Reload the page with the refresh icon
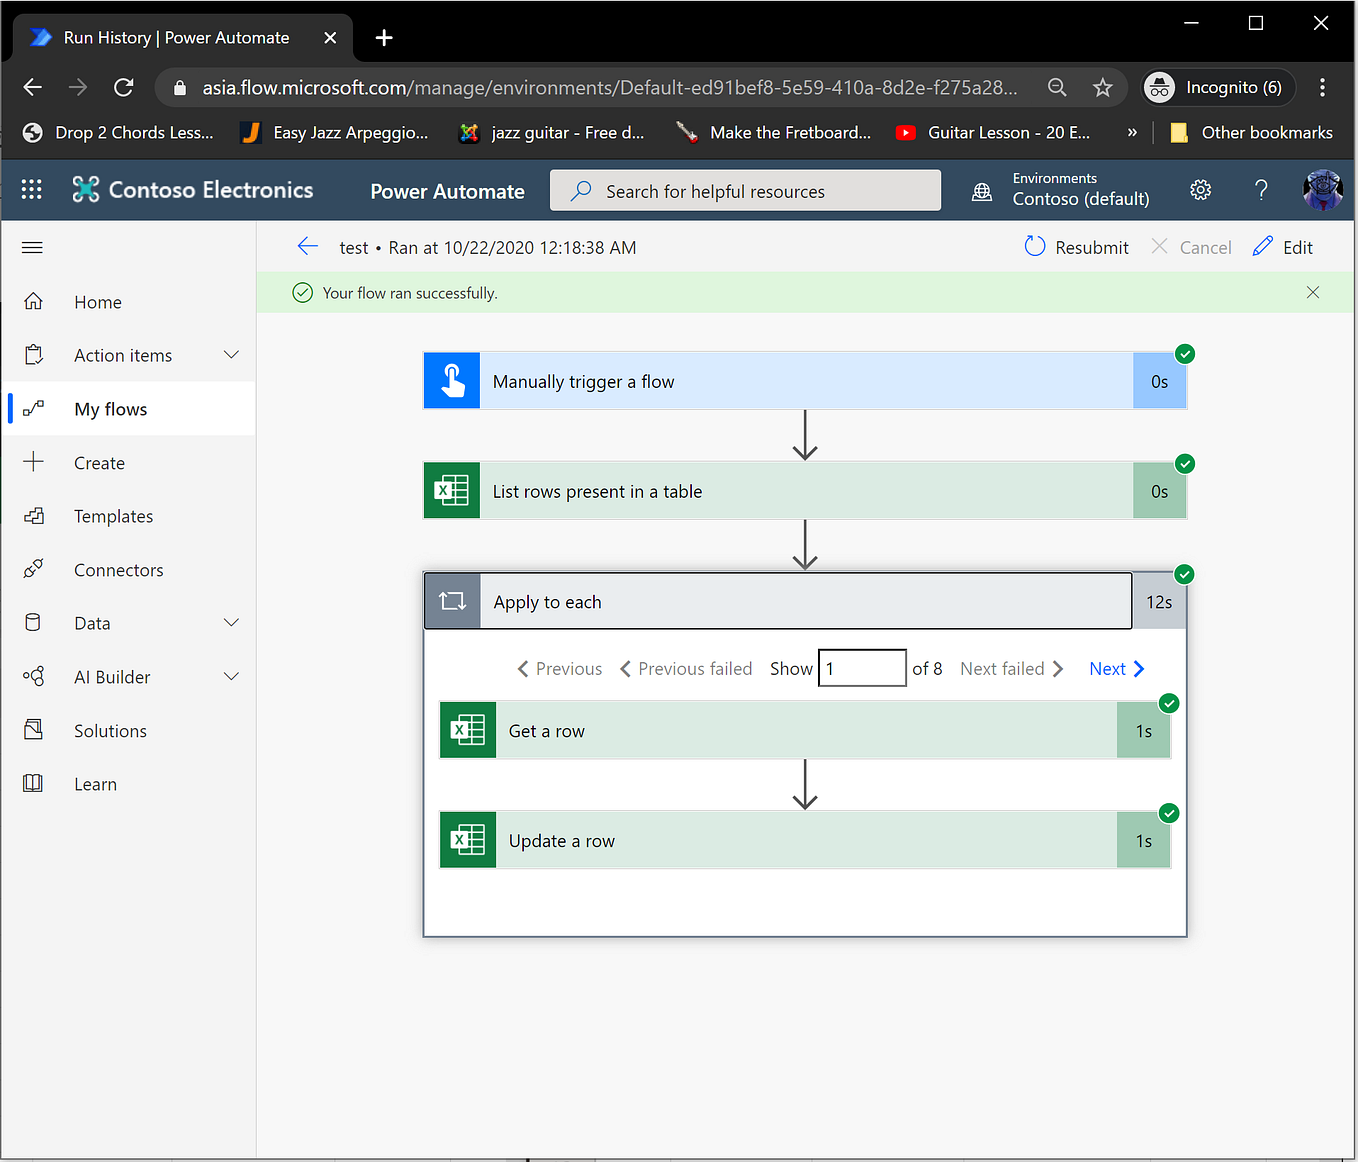This screenshot has width=1358, height=1162. pos(124,88)
